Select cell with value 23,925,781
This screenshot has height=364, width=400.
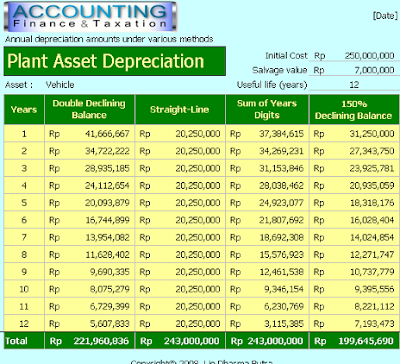point(354,168)
